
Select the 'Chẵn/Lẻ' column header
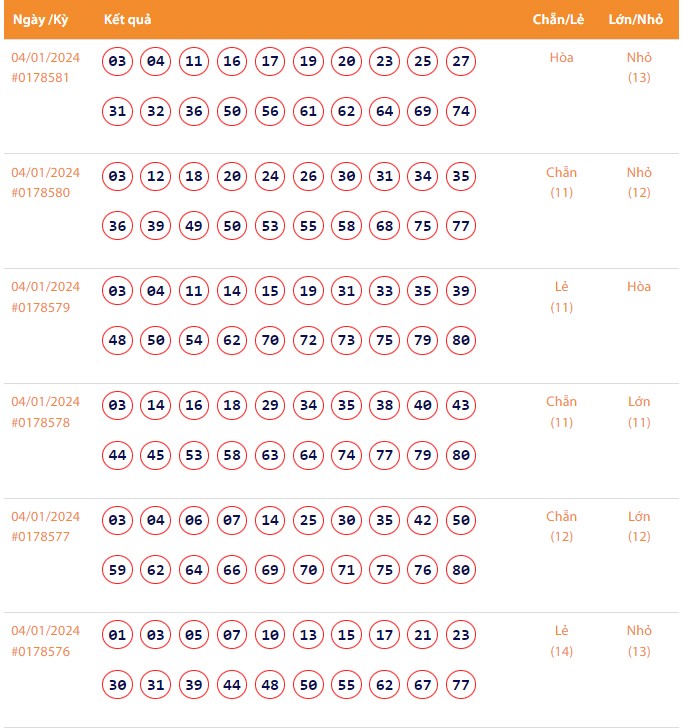click(558, 20)
